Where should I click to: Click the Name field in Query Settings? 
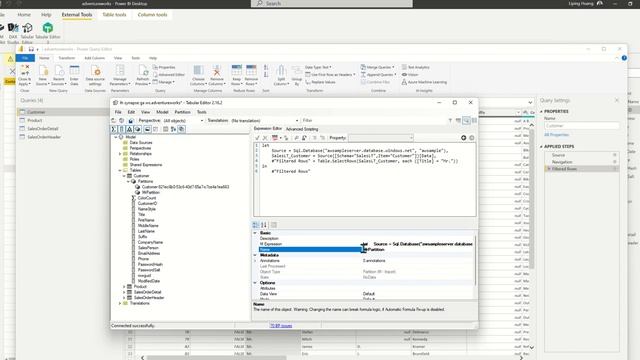click(x=581, y=126)
